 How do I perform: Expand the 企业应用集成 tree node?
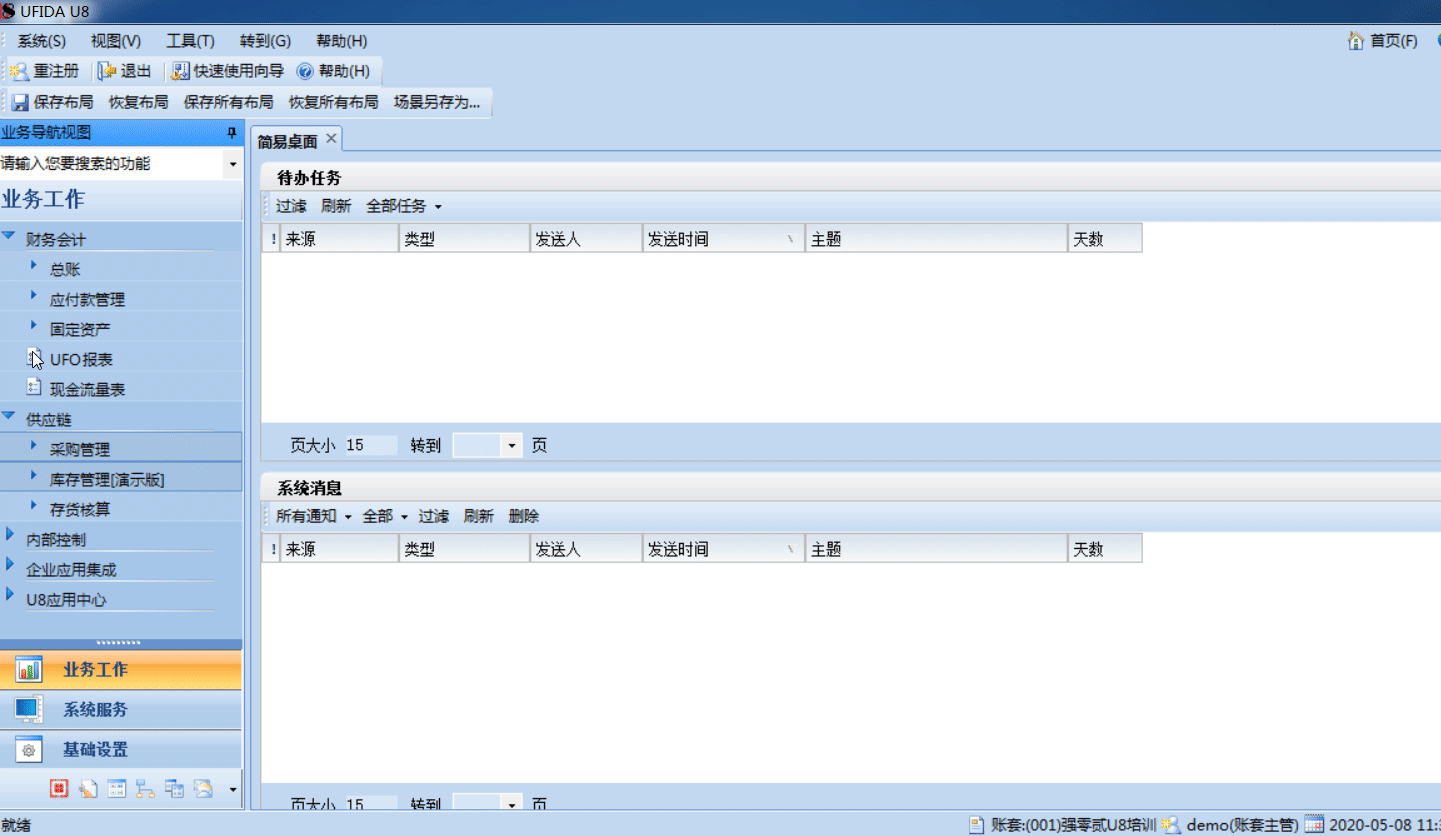click(x=10, y=564)
